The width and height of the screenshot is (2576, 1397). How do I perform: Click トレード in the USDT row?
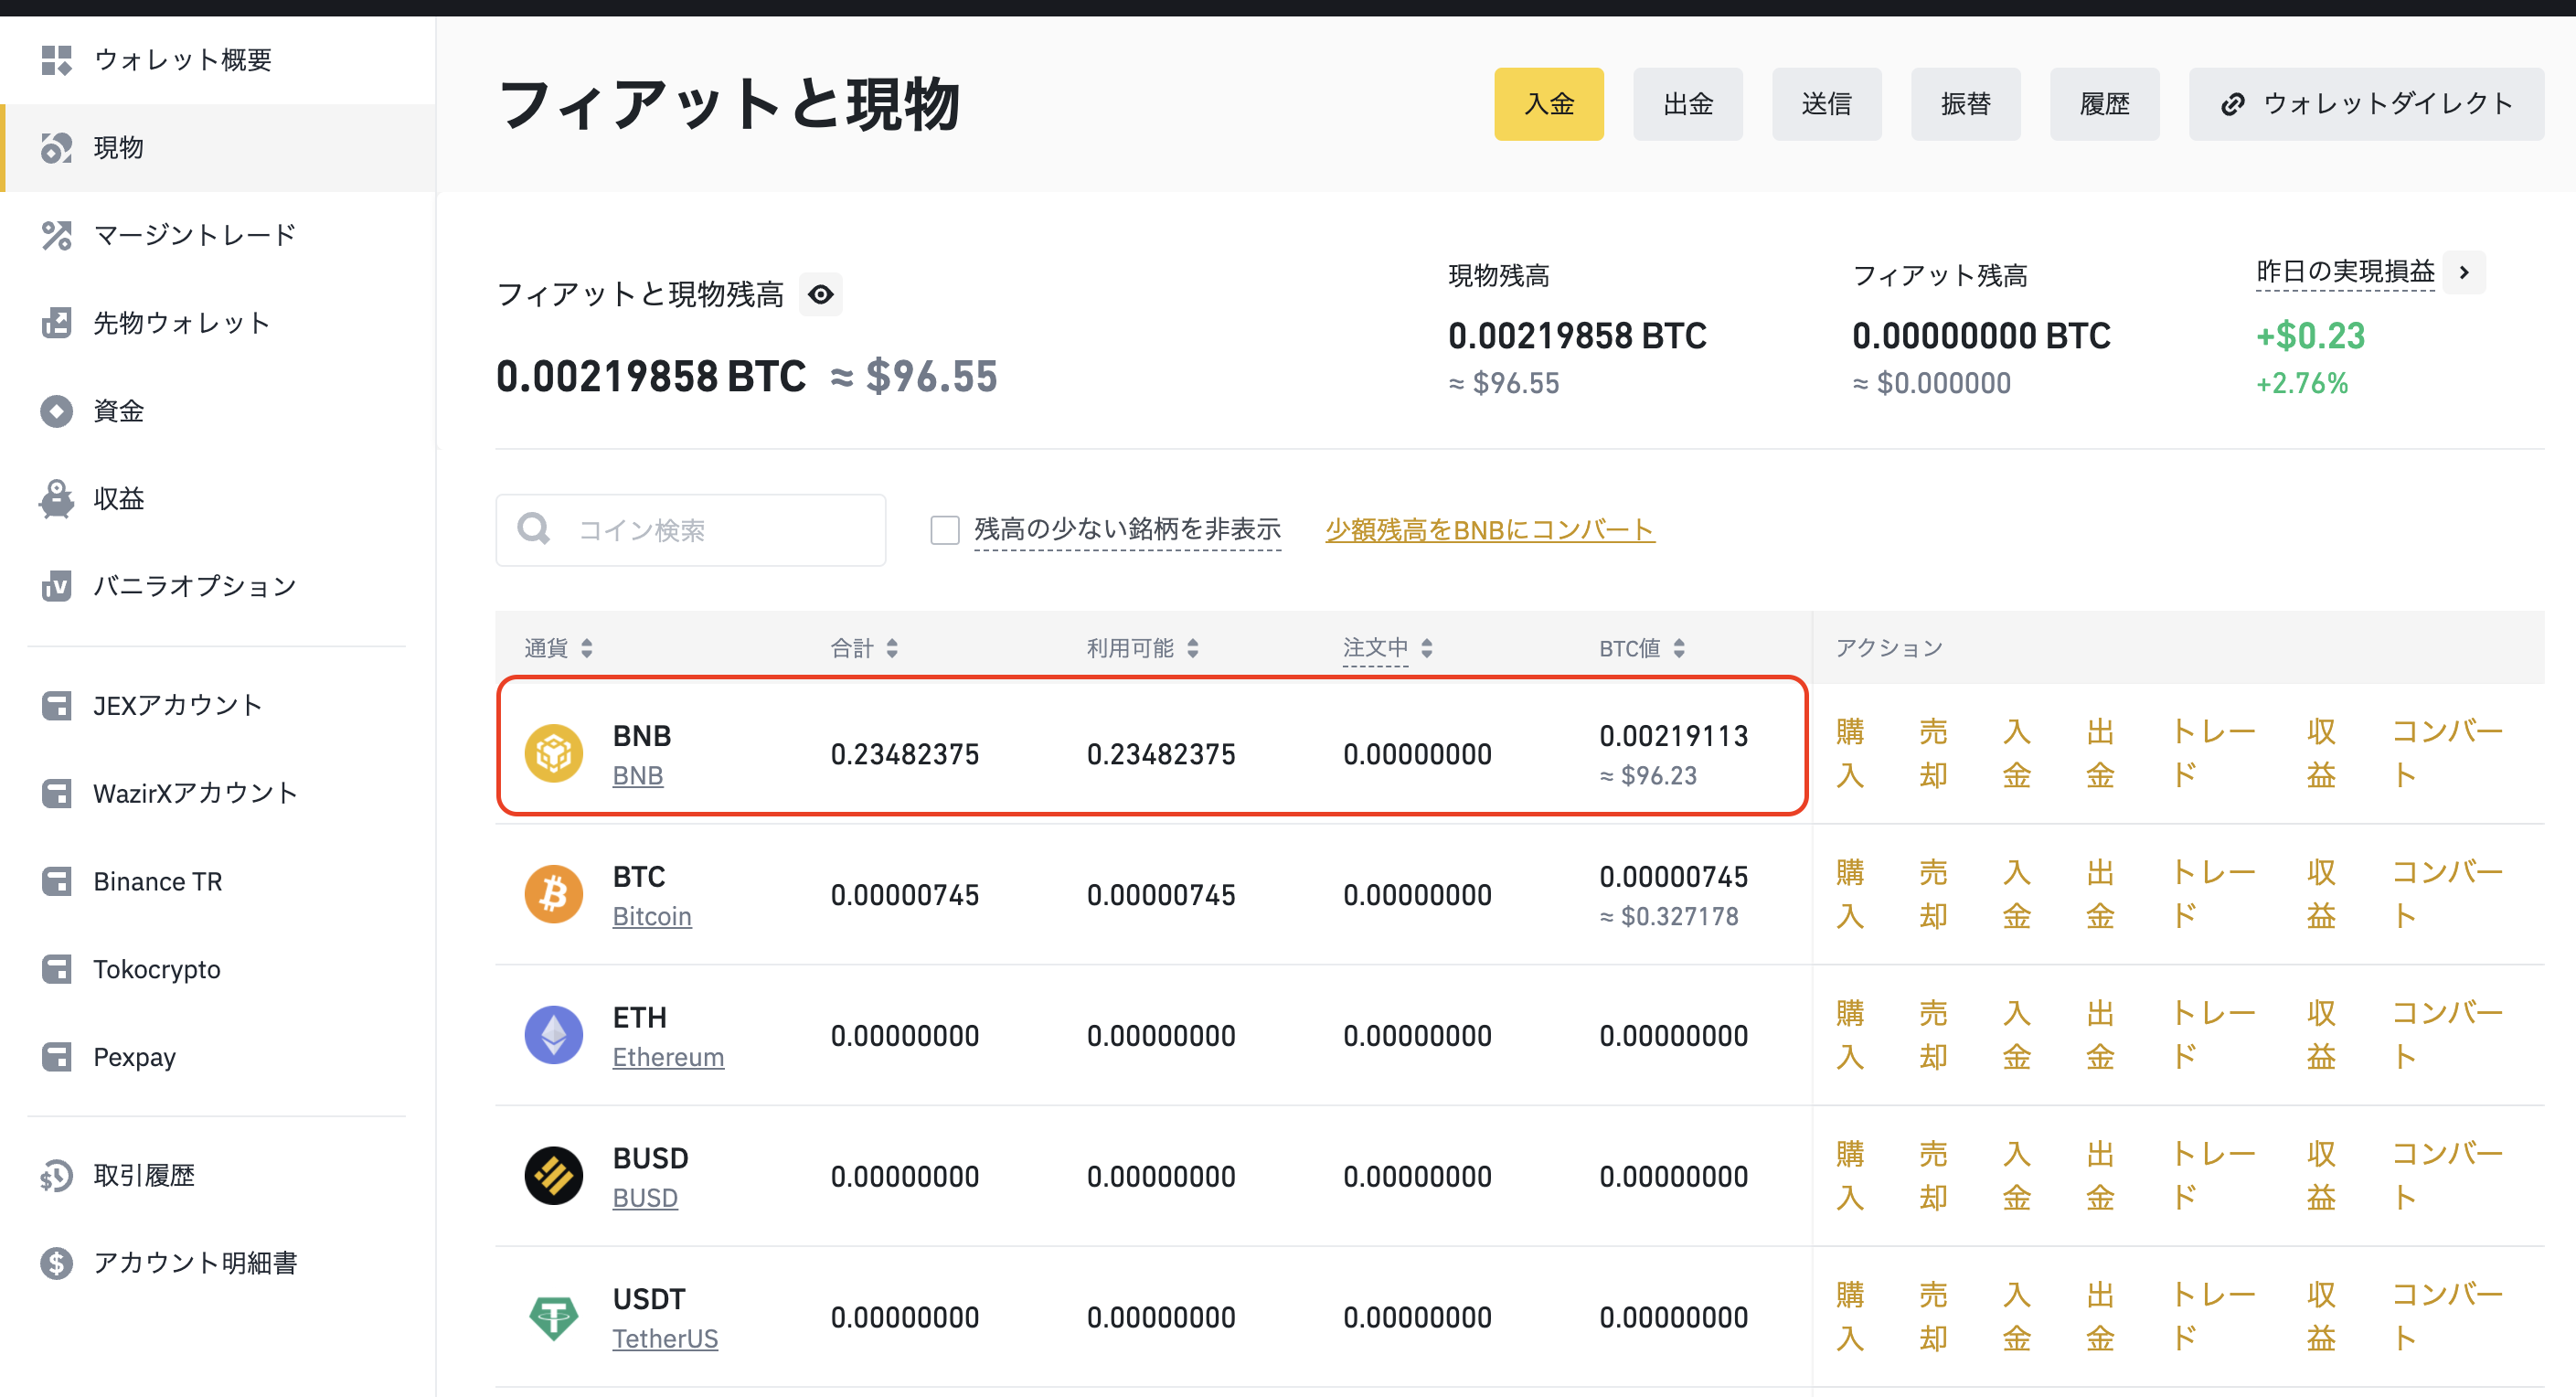coord(2213,1317)
